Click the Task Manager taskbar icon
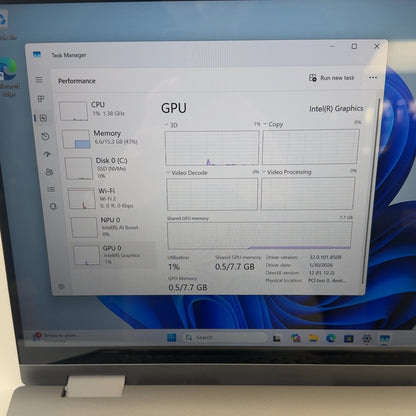Screen dimensions: 416x416 coord(385,339)
